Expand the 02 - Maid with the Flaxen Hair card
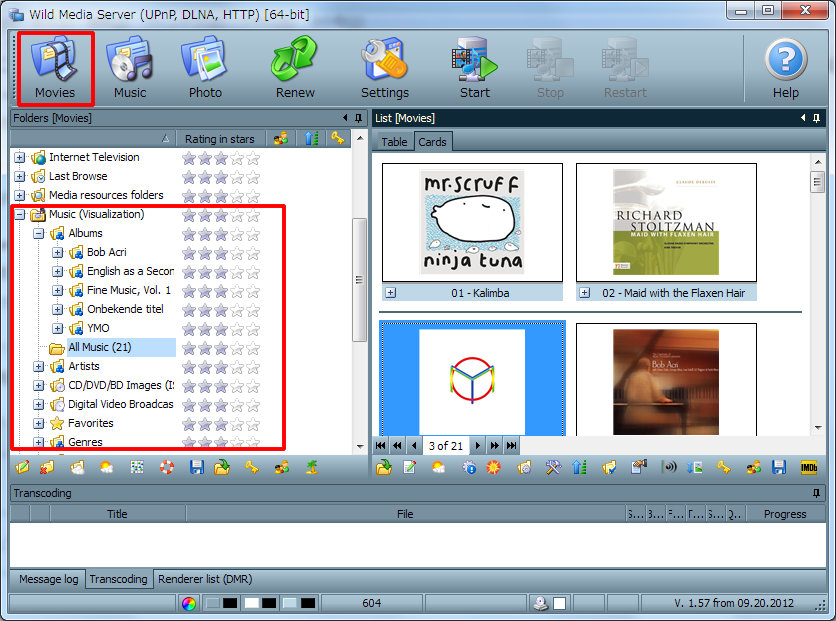The height and width of the screenshot is (621, 836). click(x=585, y=293)
